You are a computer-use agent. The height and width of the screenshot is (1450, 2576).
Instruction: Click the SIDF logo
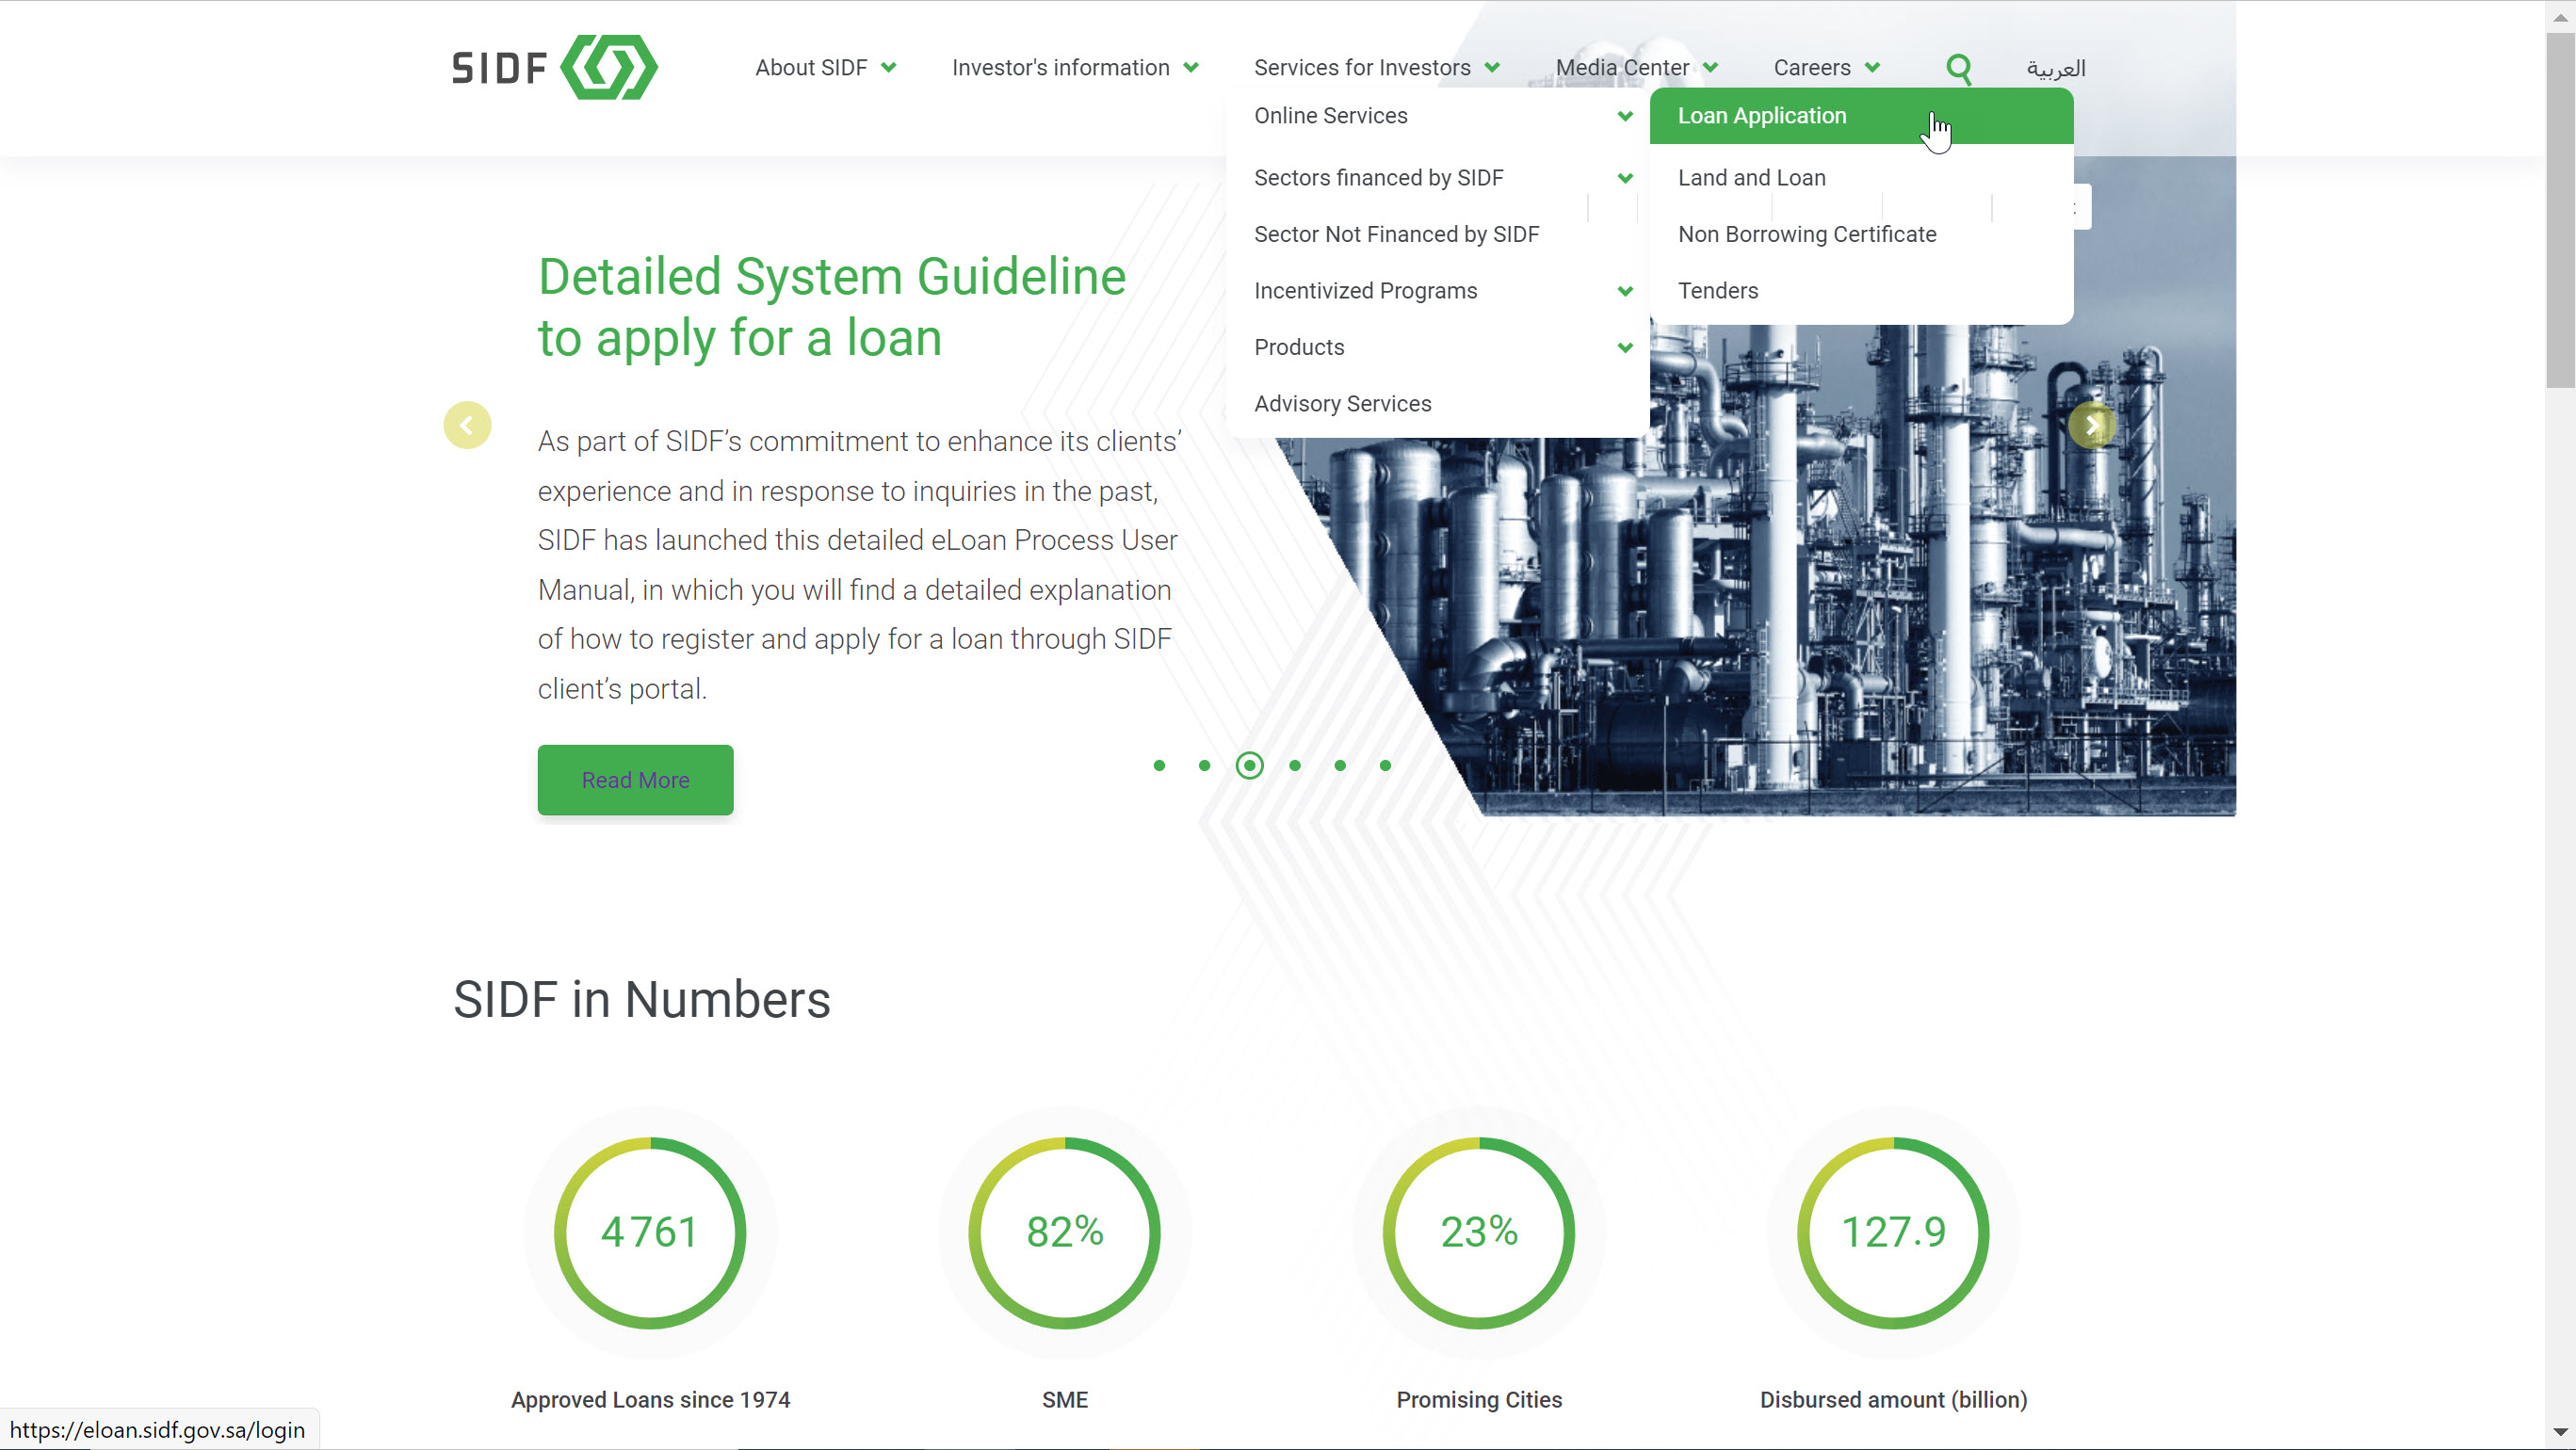[555, 67]
